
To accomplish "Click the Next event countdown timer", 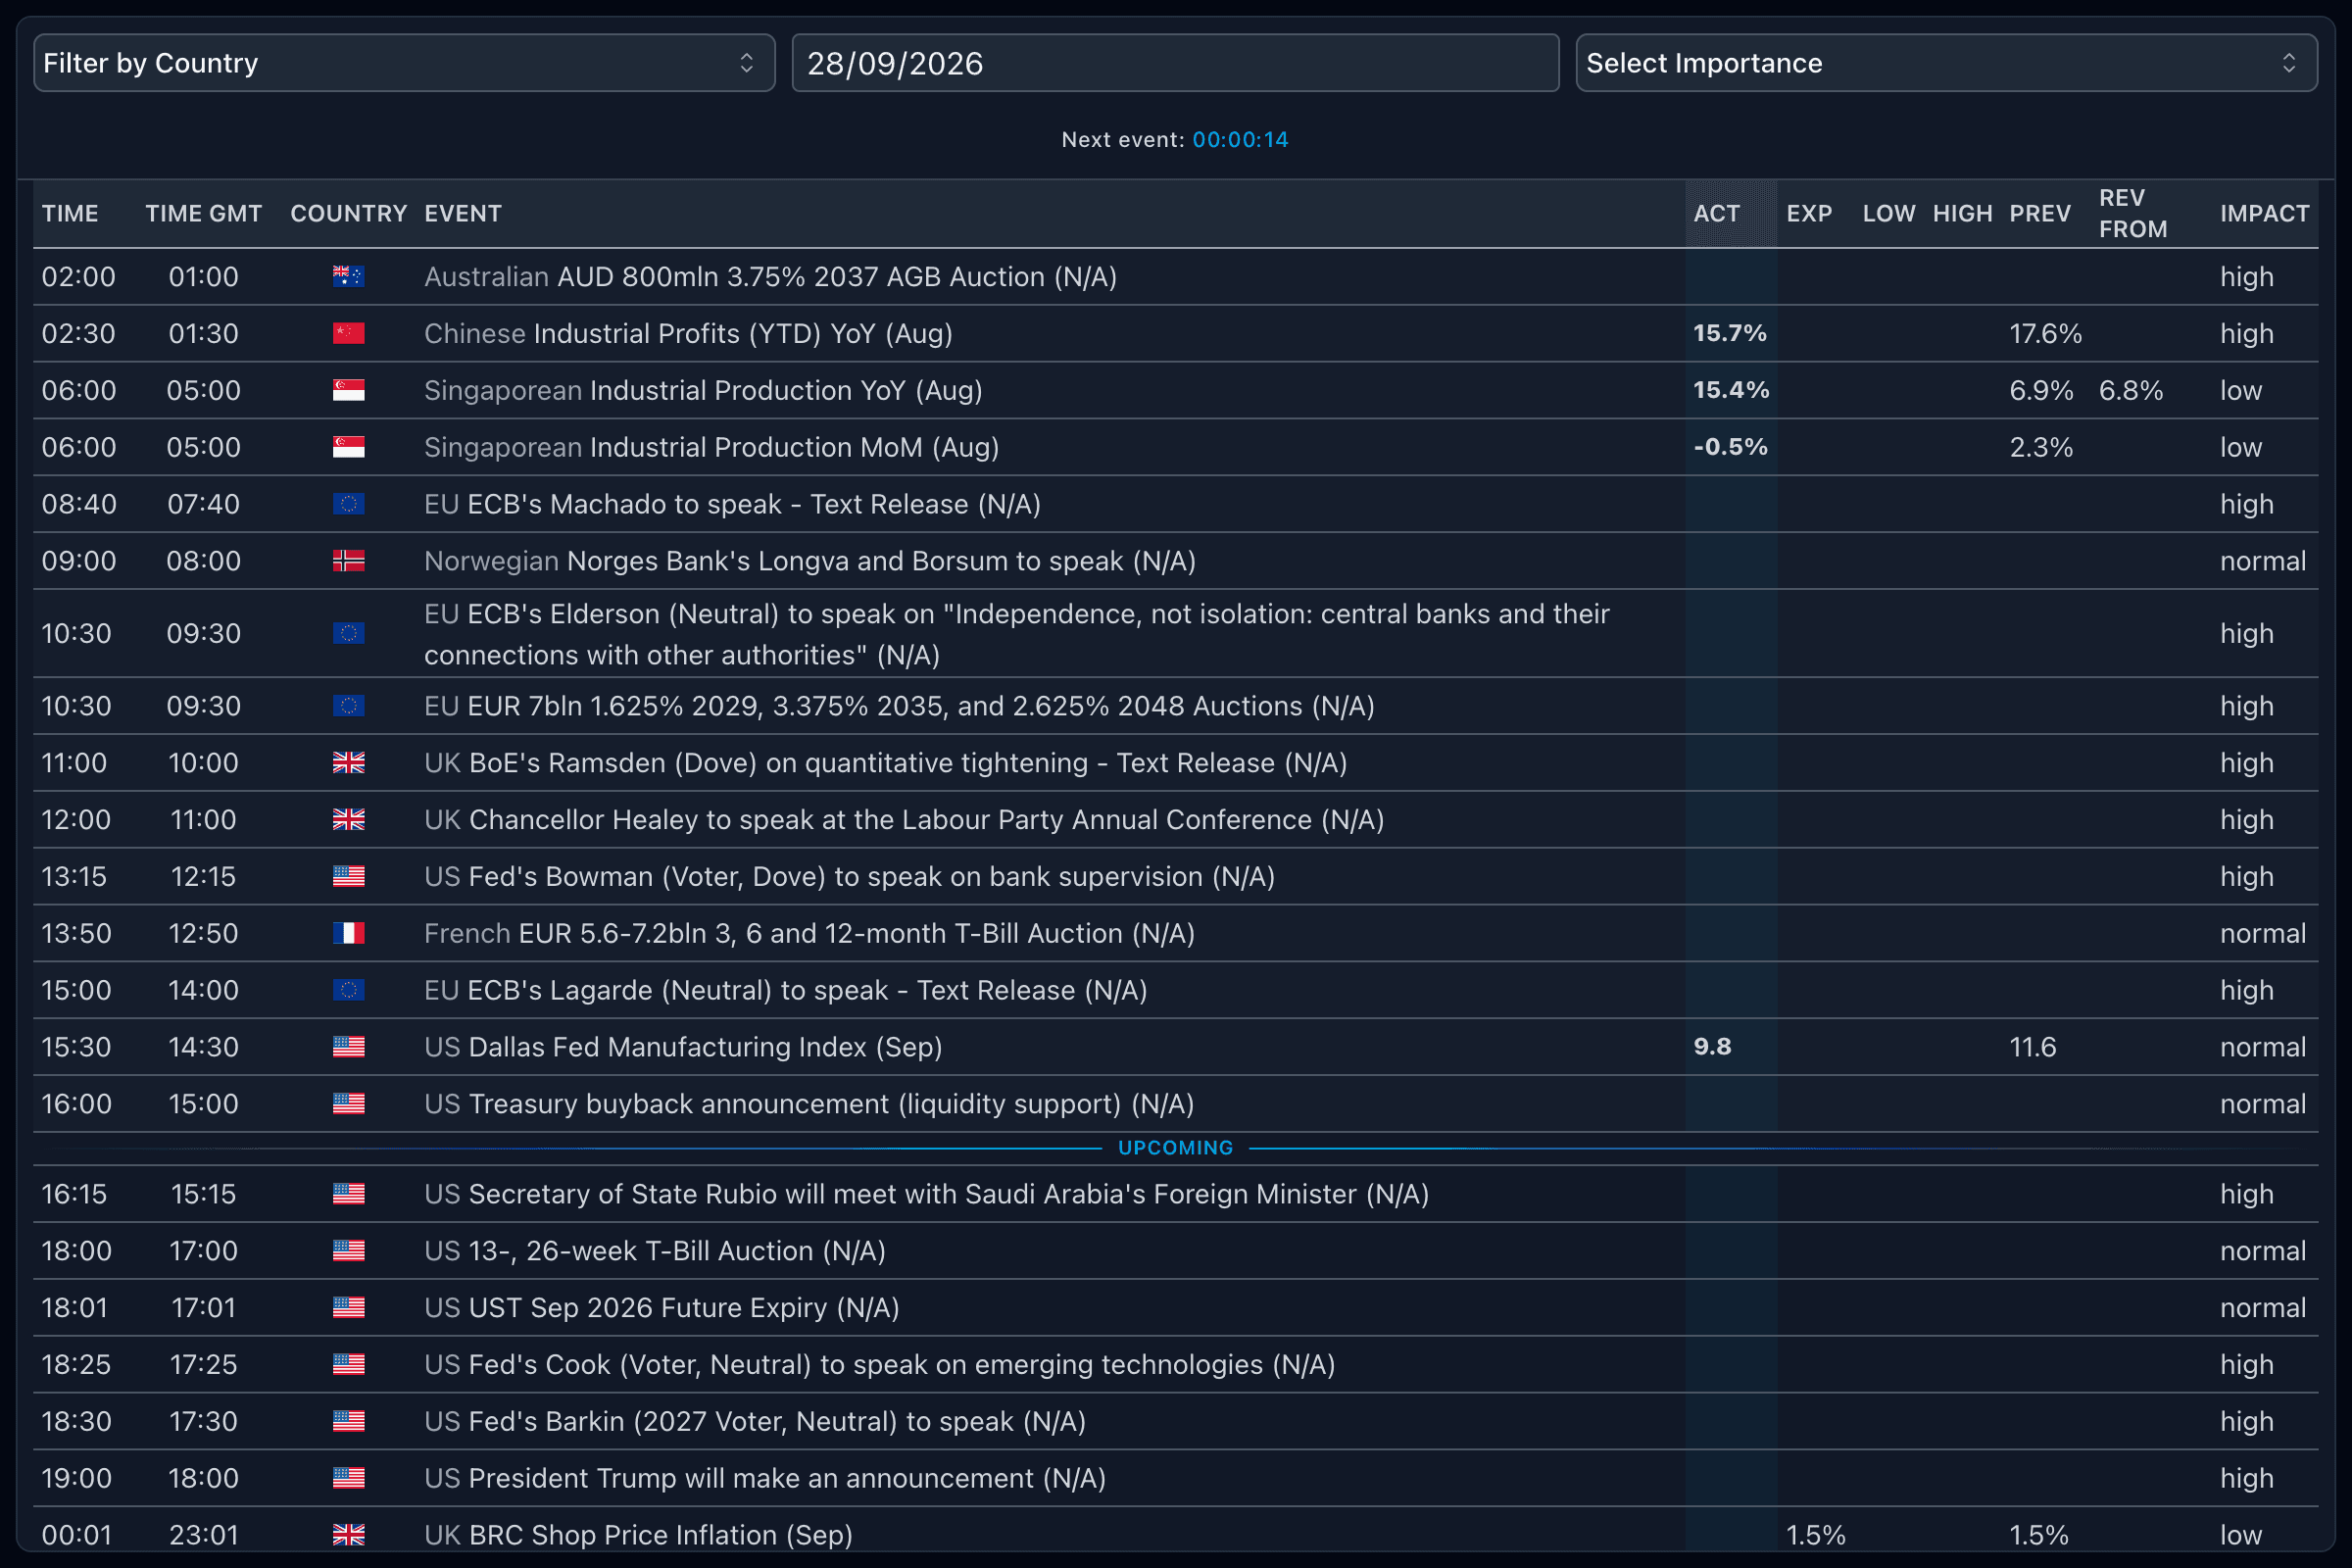I will click(x=1240, y=140).
